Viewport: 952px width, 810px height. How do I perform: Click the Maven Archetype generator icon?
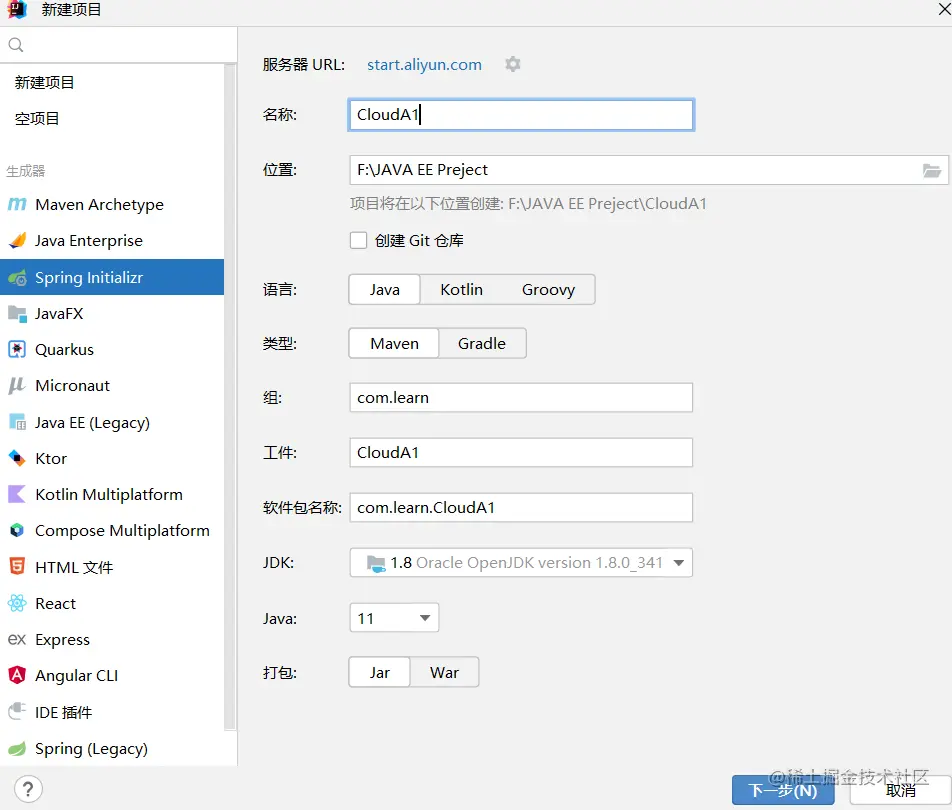pos(17,205)
